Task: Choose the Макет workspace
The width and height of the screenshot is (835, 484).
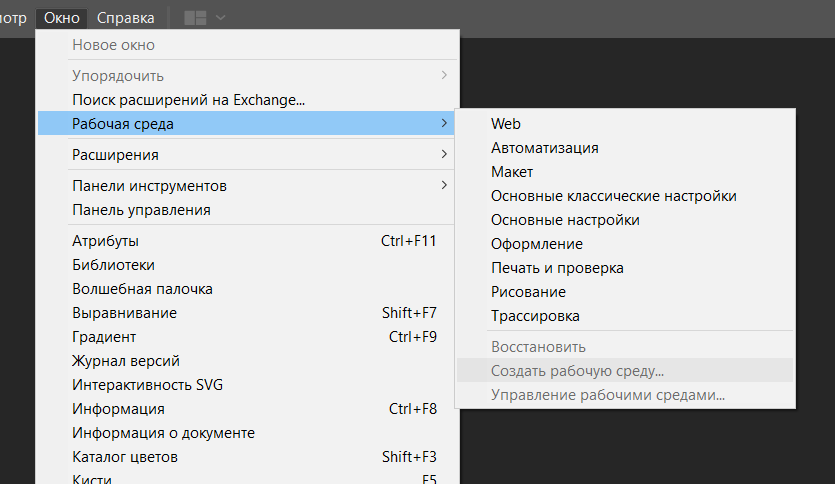Action: point(512,172)
